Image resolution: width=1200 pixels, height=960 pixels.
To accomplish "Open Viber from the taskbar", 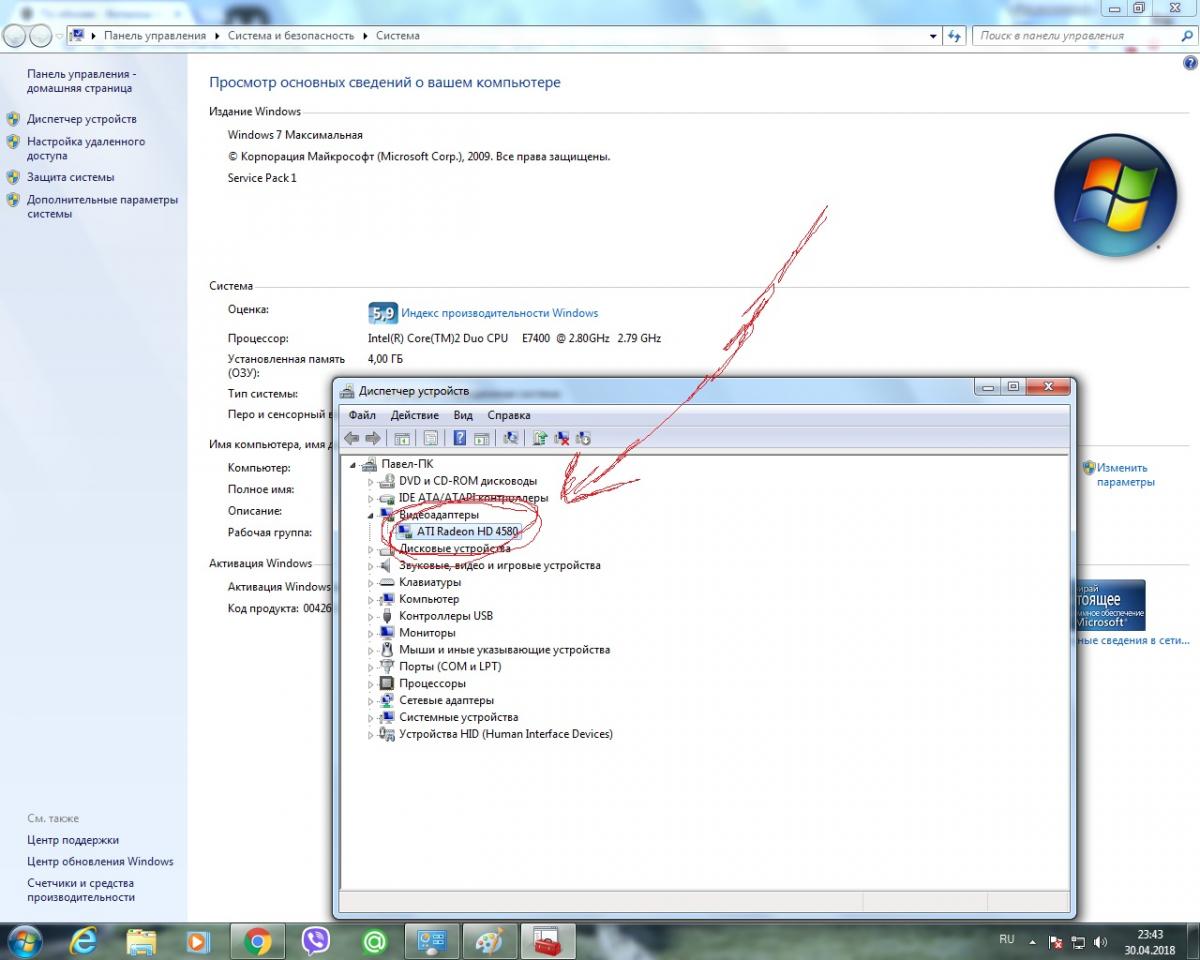I will pyautogui.click(x=316, y=941).
